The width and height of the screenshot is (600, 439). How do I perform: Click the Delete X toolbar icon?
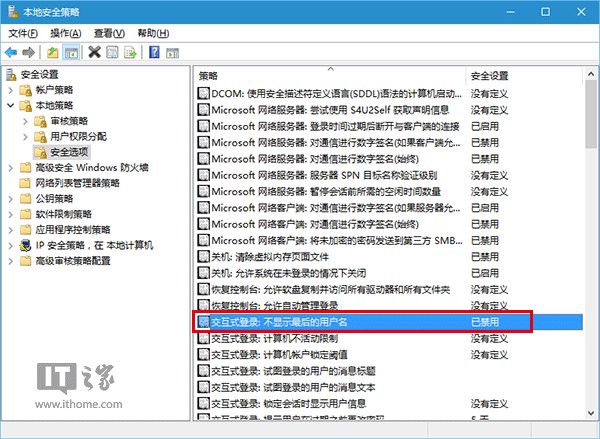tap(94, 52)
